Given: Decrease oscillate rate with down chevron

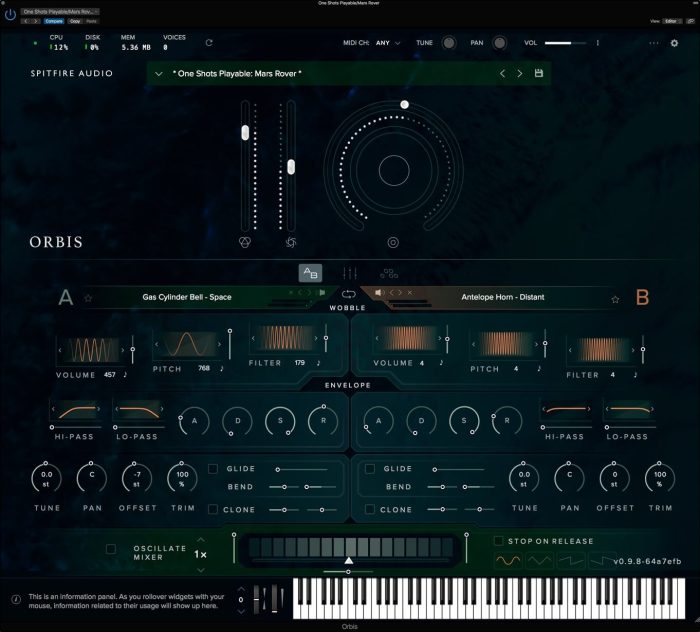Looking at the screenshot, I should click(x=201, y=570).
